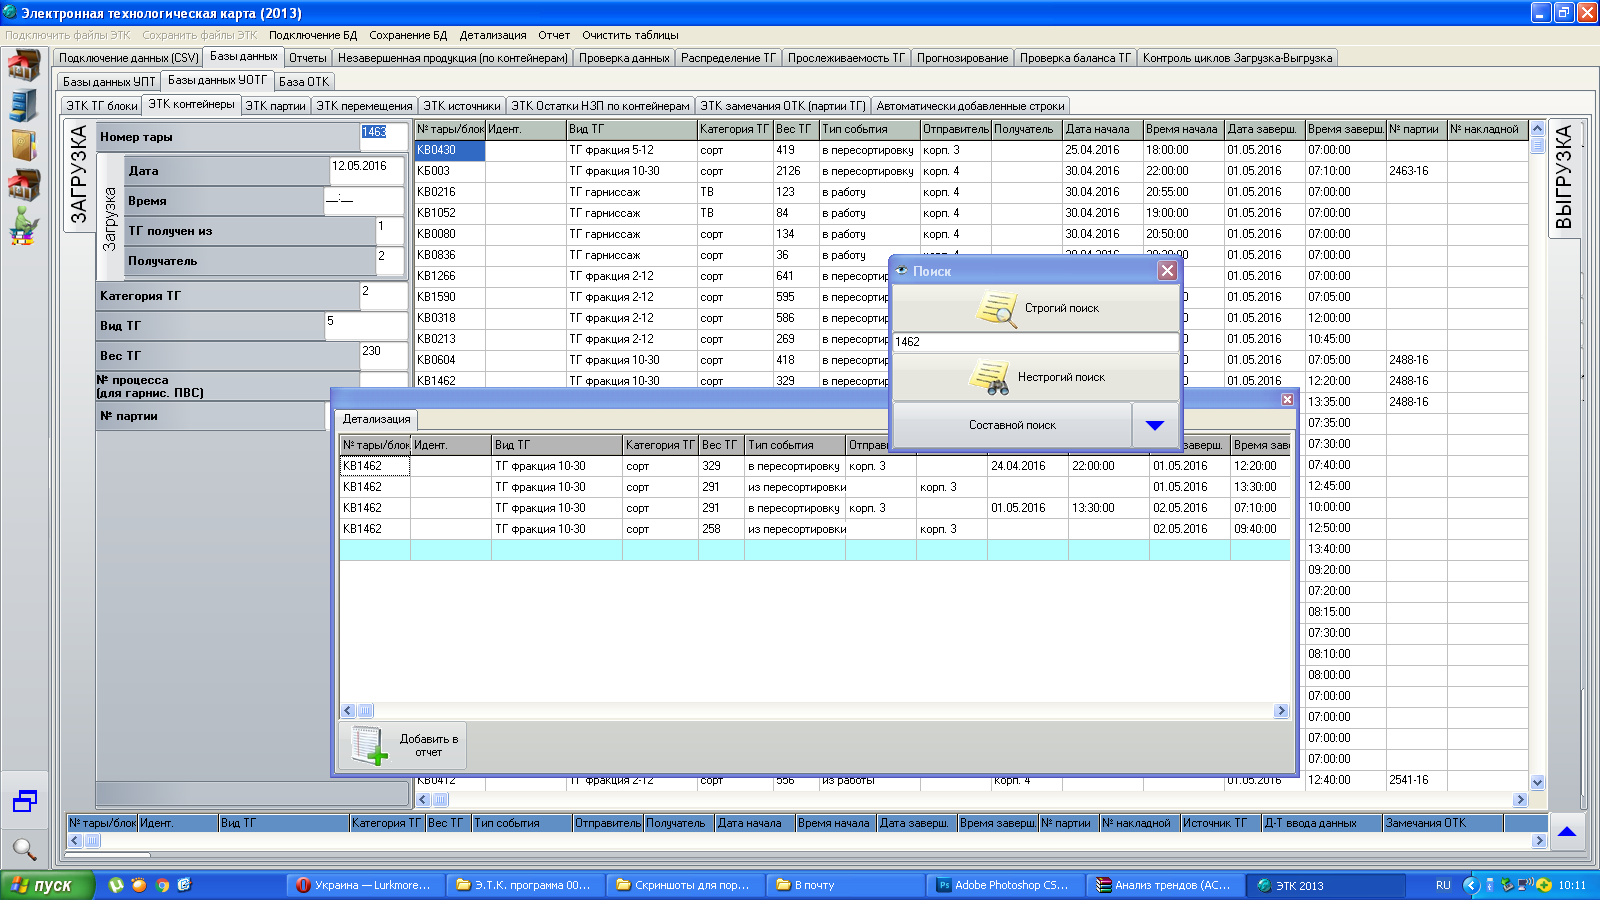
Task: Select the Детализация tab
Action: click(376, 419)
